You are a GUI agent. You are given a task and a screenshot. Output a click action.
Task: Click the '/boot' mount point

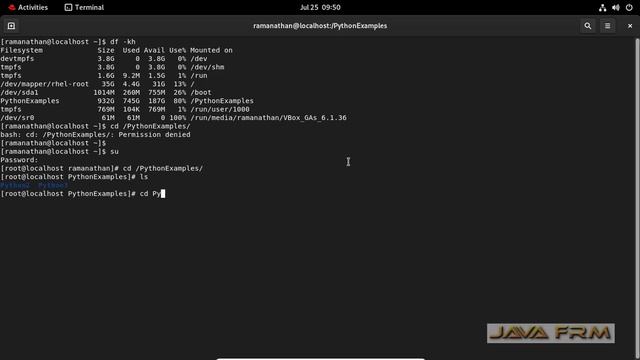[x=200, y=92]
